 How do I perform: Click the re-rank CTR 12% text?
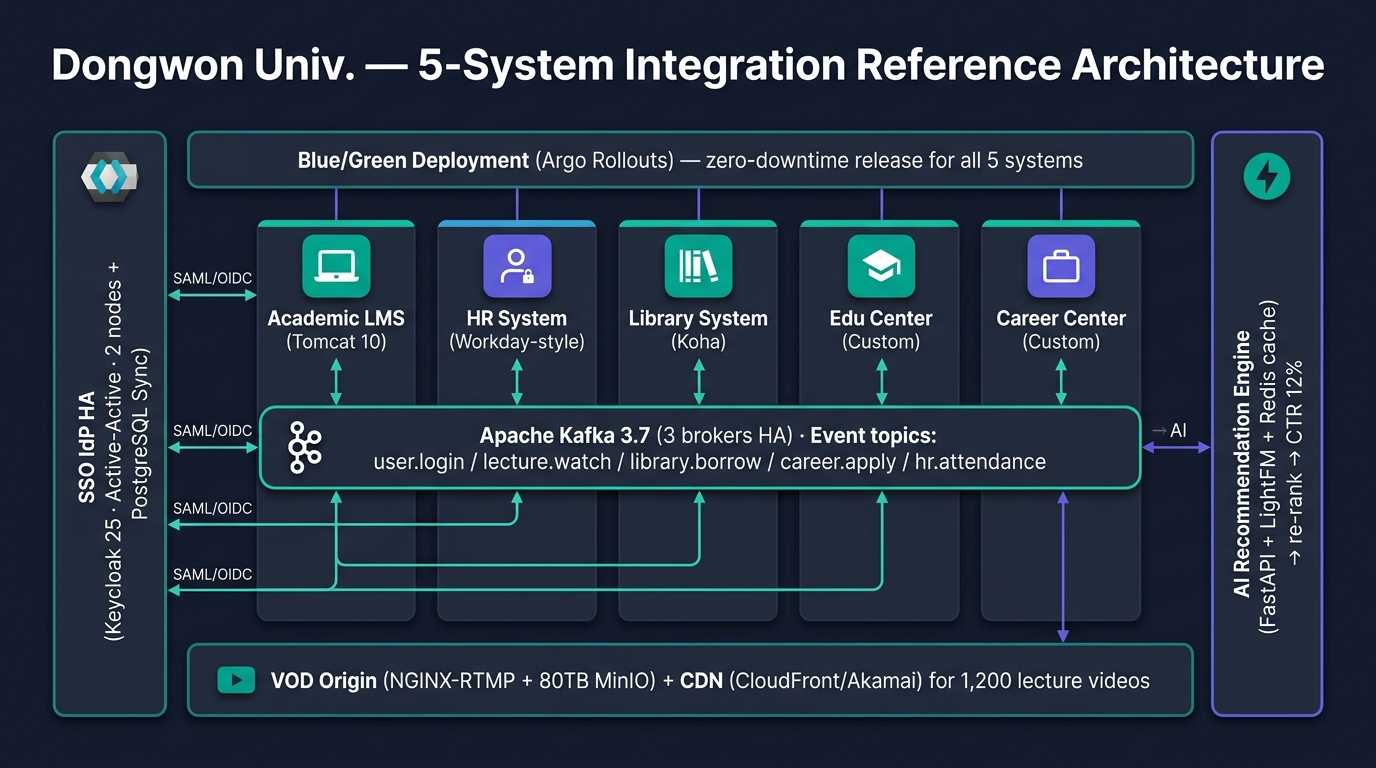tap(1296, 464)
